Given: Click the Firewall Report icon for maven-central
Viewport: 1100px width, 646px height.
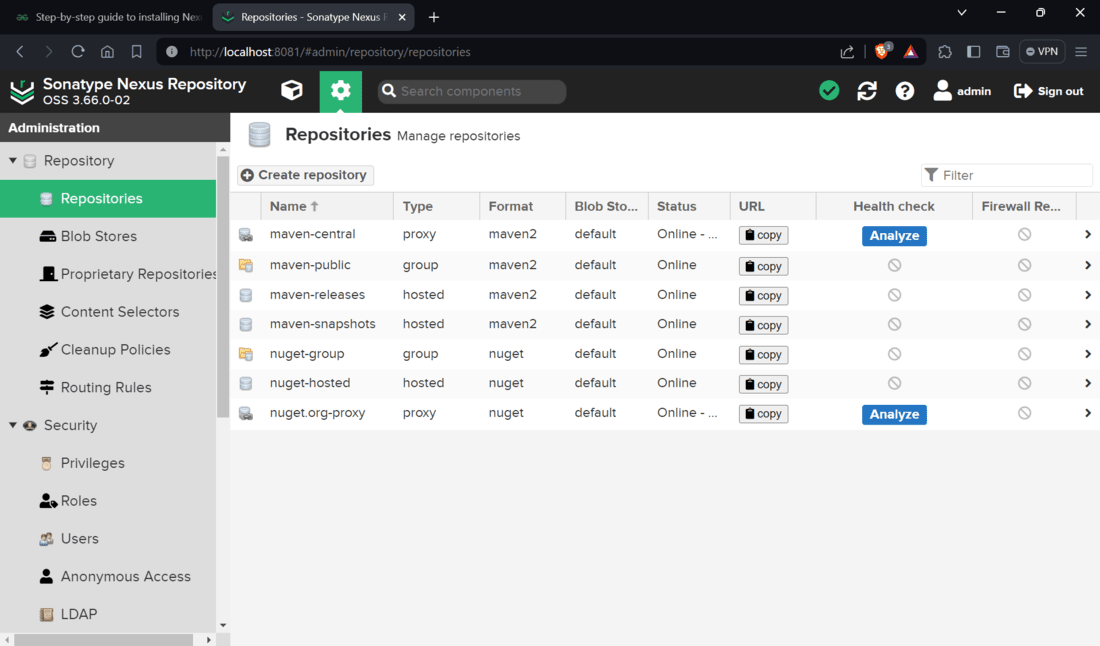Looking at the screenshot, I should [1023, 234].
